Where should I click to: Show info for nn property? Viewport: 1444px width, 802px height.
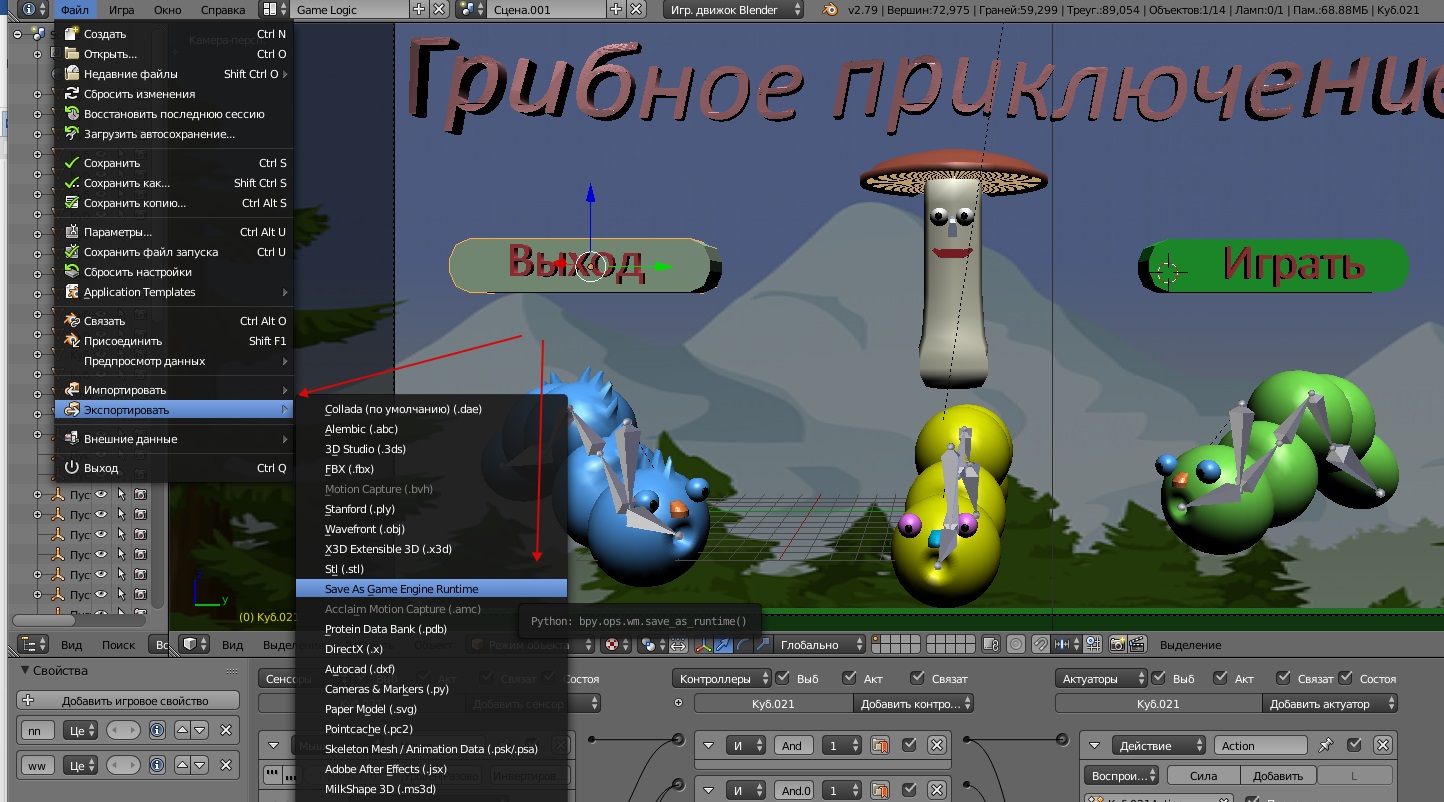coord(157,731)
